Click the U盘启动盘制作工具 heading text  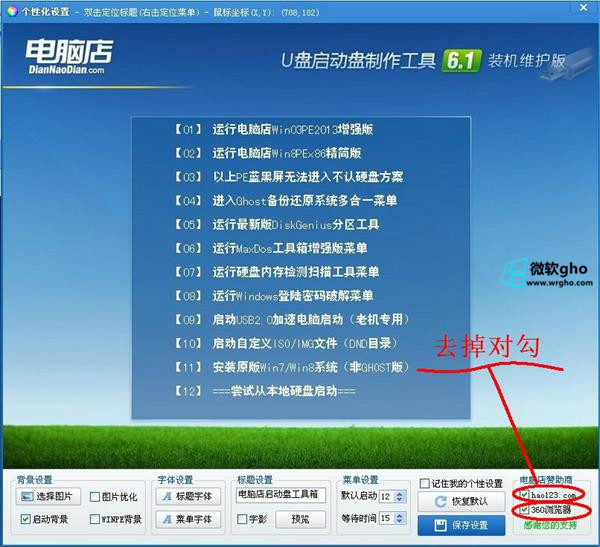(359, 60)
